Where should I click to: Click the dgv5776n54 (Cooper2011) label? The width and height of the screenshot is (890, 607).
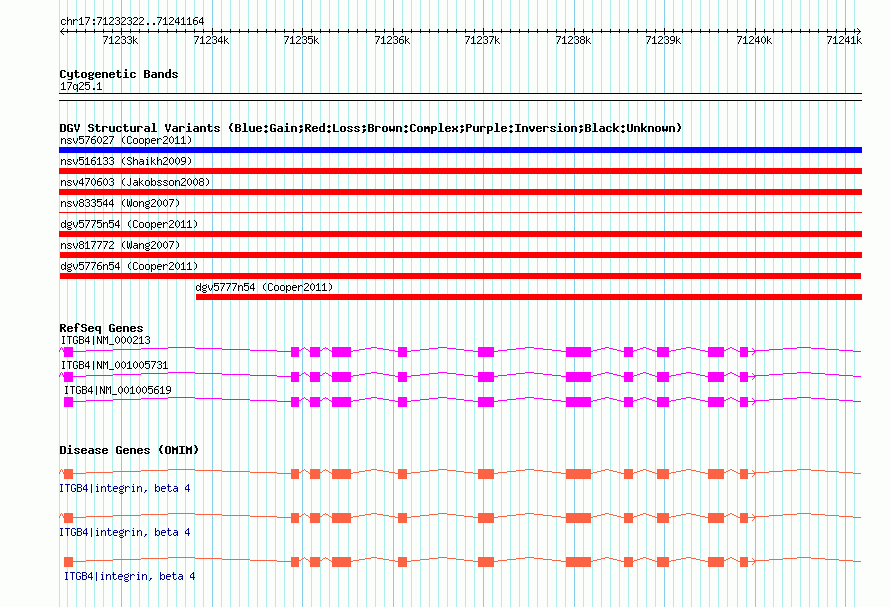click(x=129, y=266)
